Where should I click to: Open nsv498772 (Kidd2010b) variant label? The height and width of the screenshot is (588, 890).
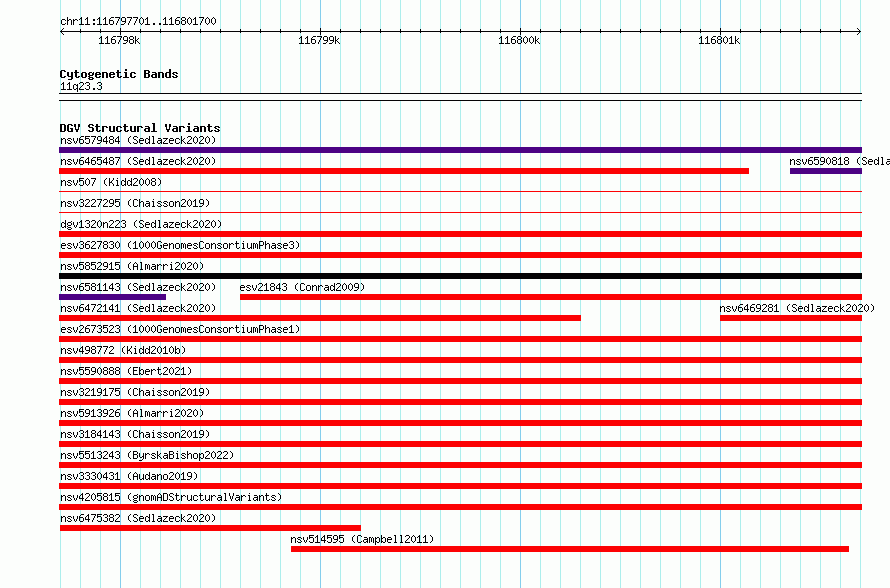point(123,350)
